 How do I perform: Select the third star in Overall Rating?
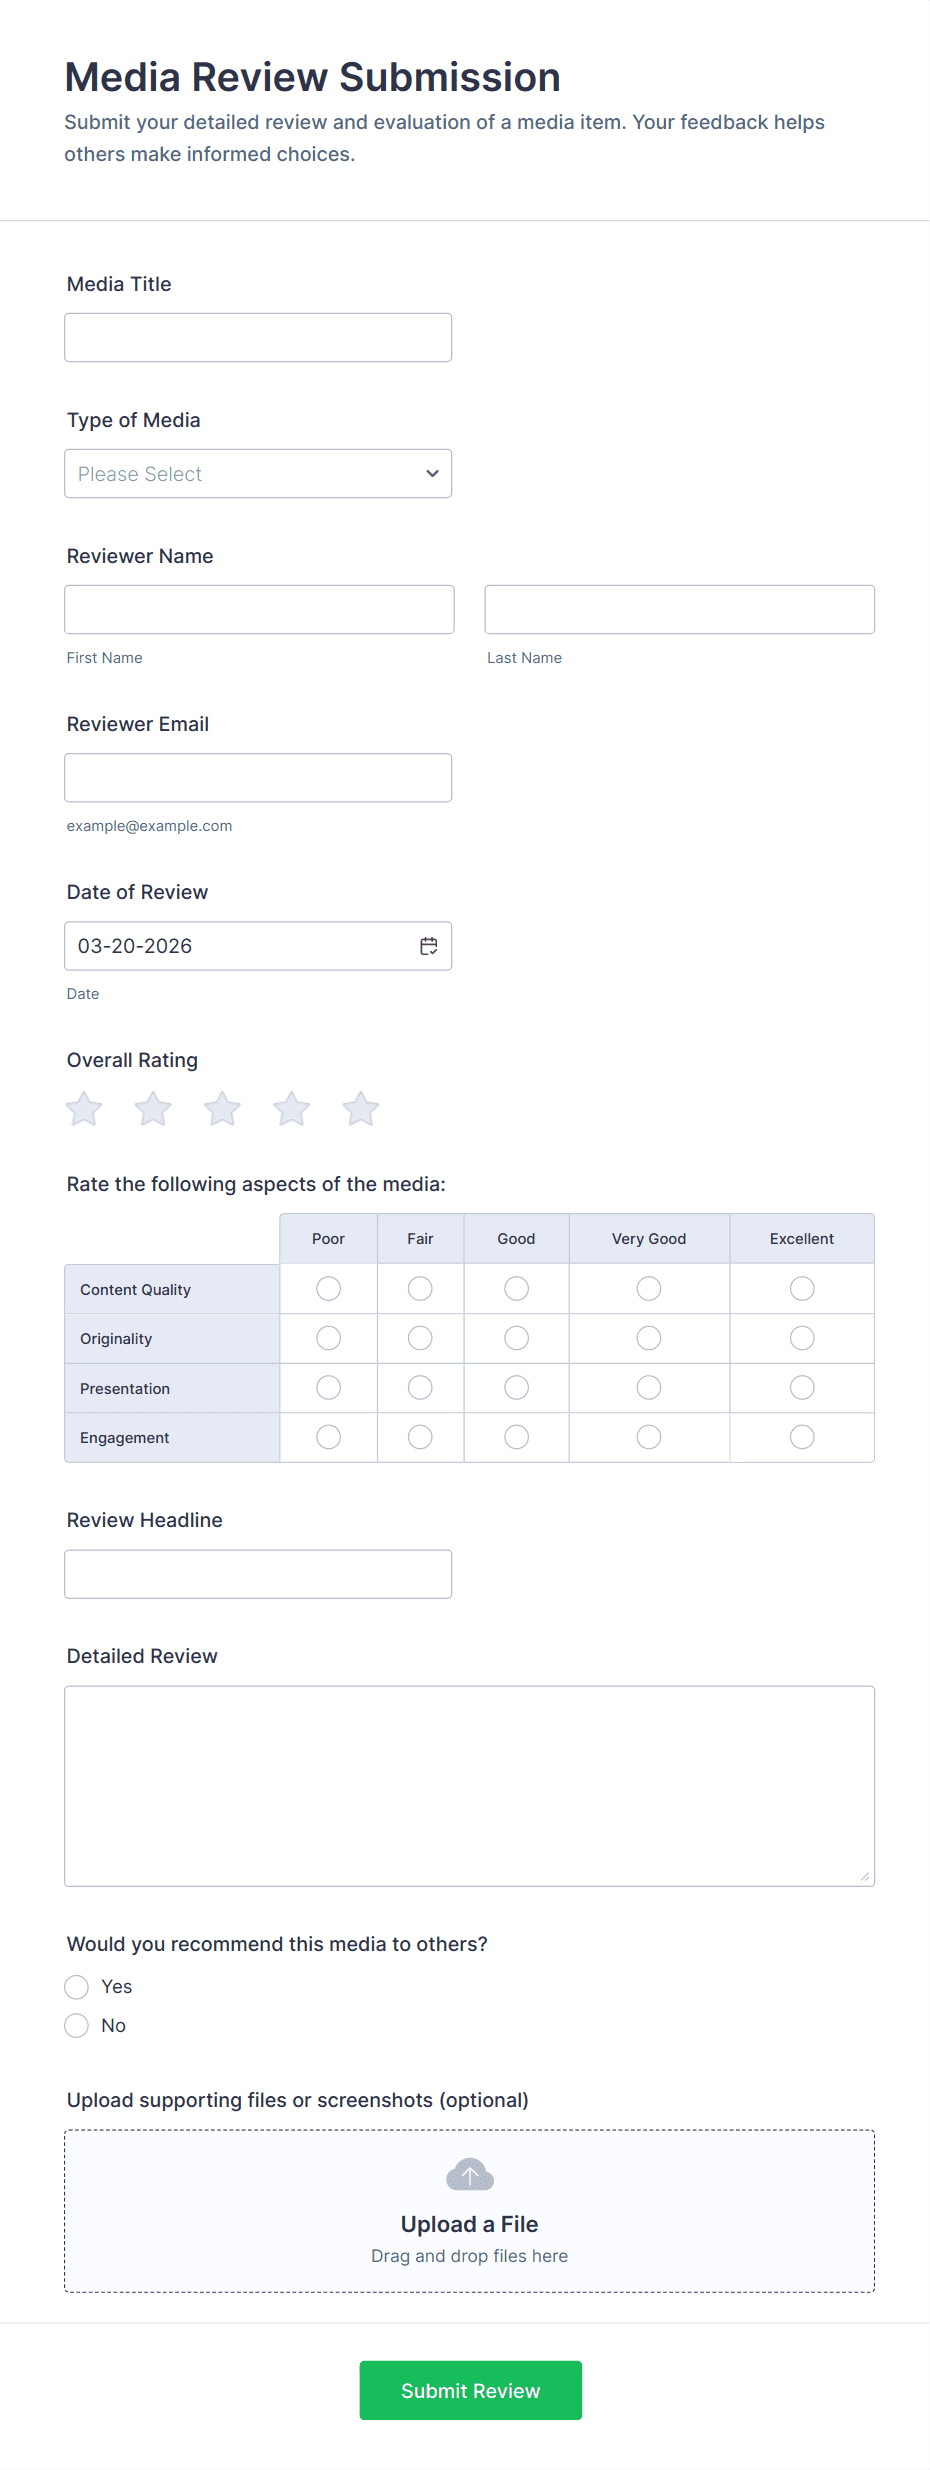[222, 1109]
